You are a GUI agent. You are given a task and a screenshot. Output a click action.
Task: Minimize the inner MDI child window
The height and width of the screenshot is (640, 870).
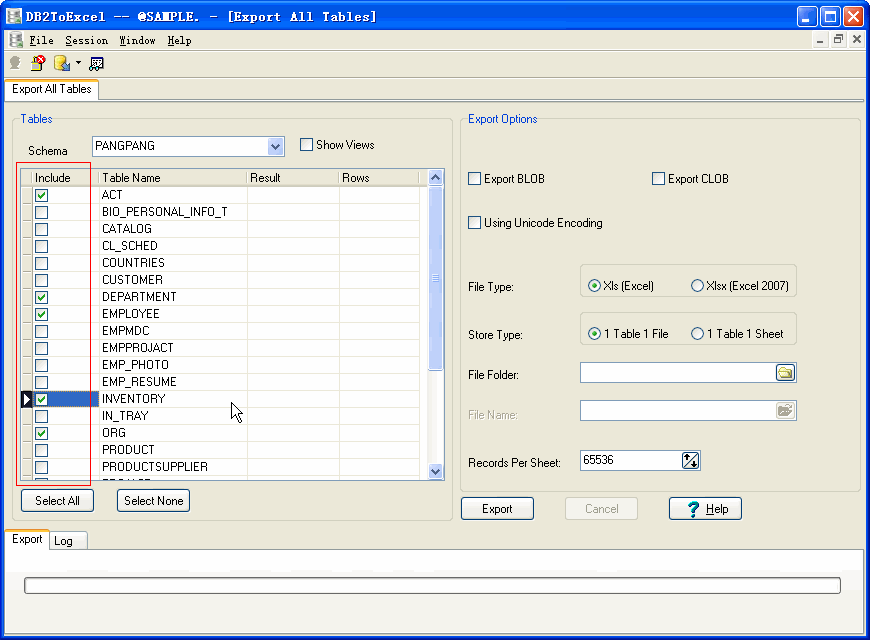coord(820,39)
